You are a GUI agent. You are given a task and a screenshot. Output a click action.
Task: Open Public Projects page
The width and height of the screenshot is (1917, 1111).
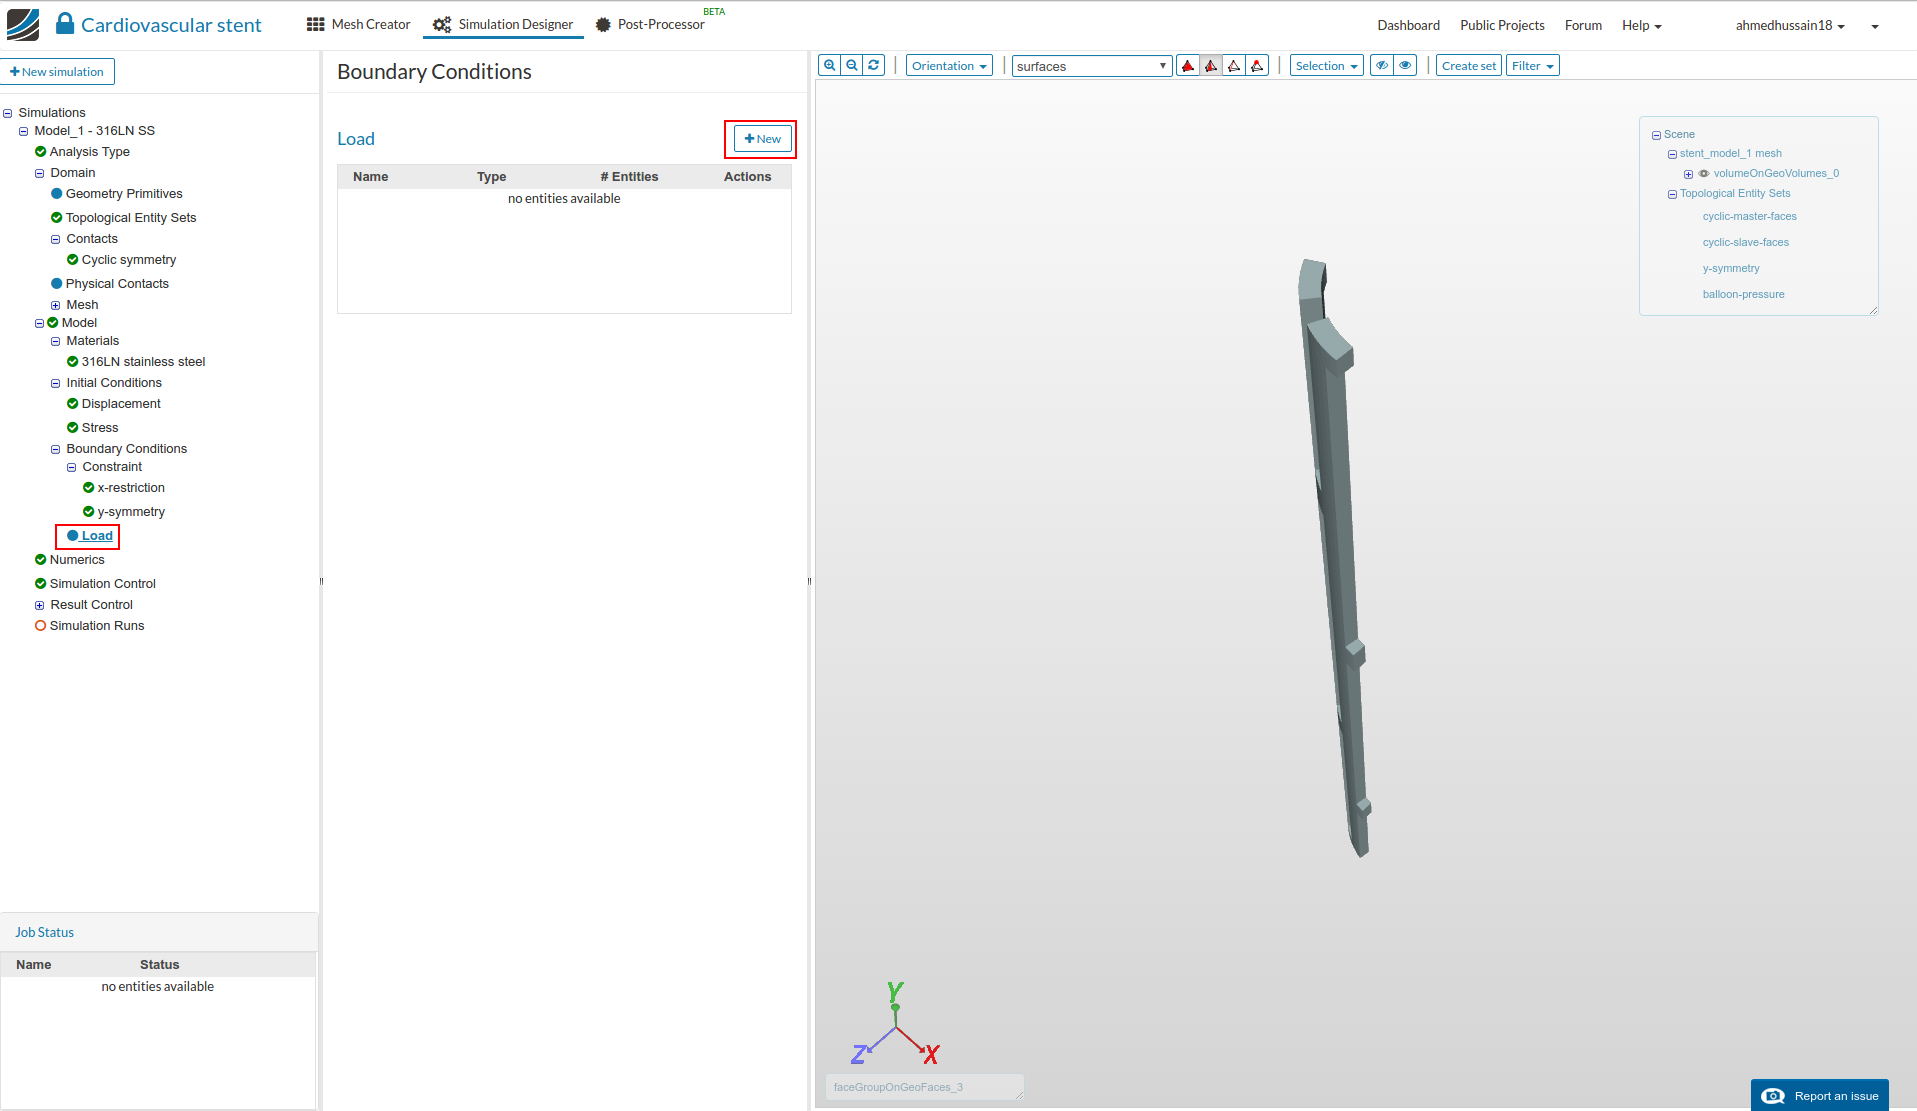pos(1502,25)
